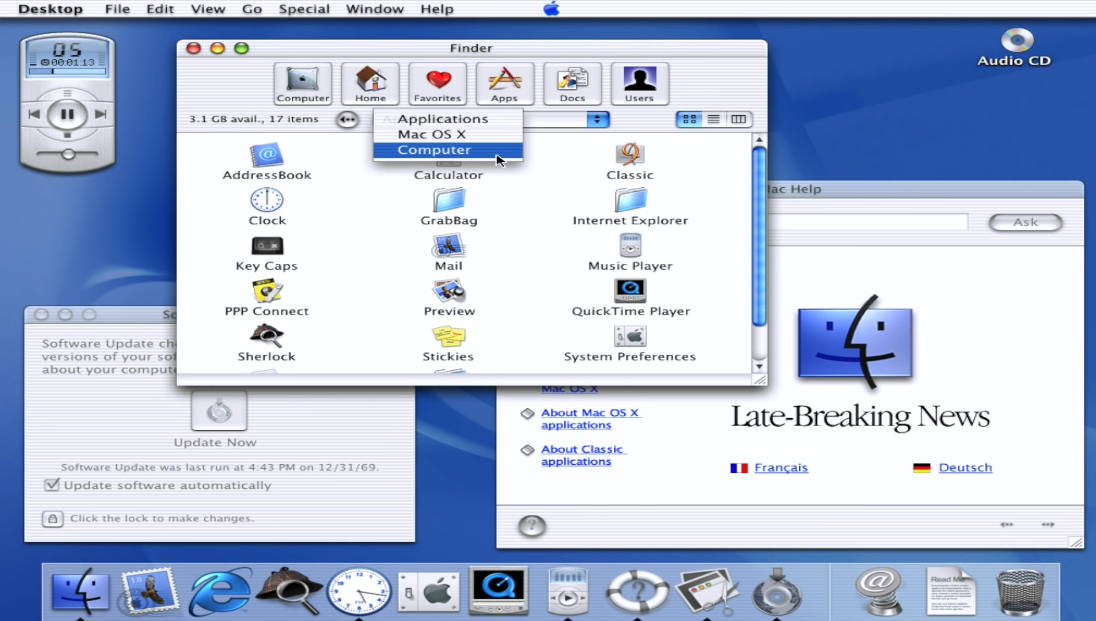
Task: Click the Apple logo in the menu bar
Action: (551, 8)
